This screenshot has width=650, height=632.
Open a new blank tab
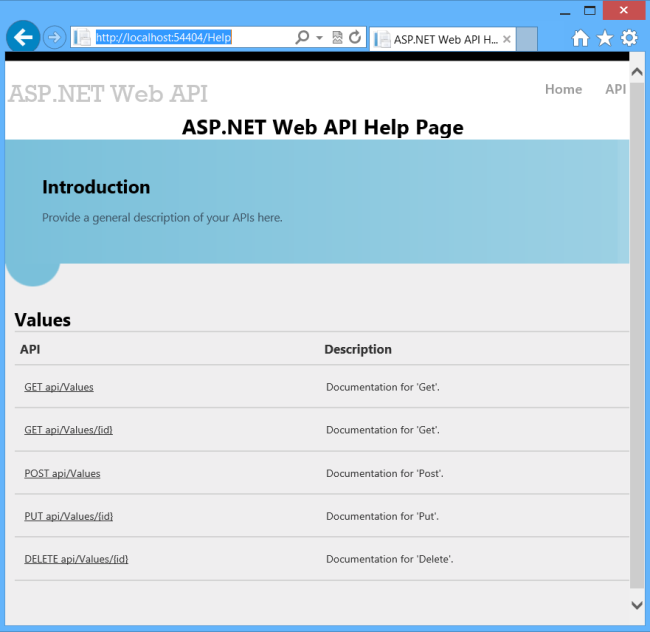(527, 40)
